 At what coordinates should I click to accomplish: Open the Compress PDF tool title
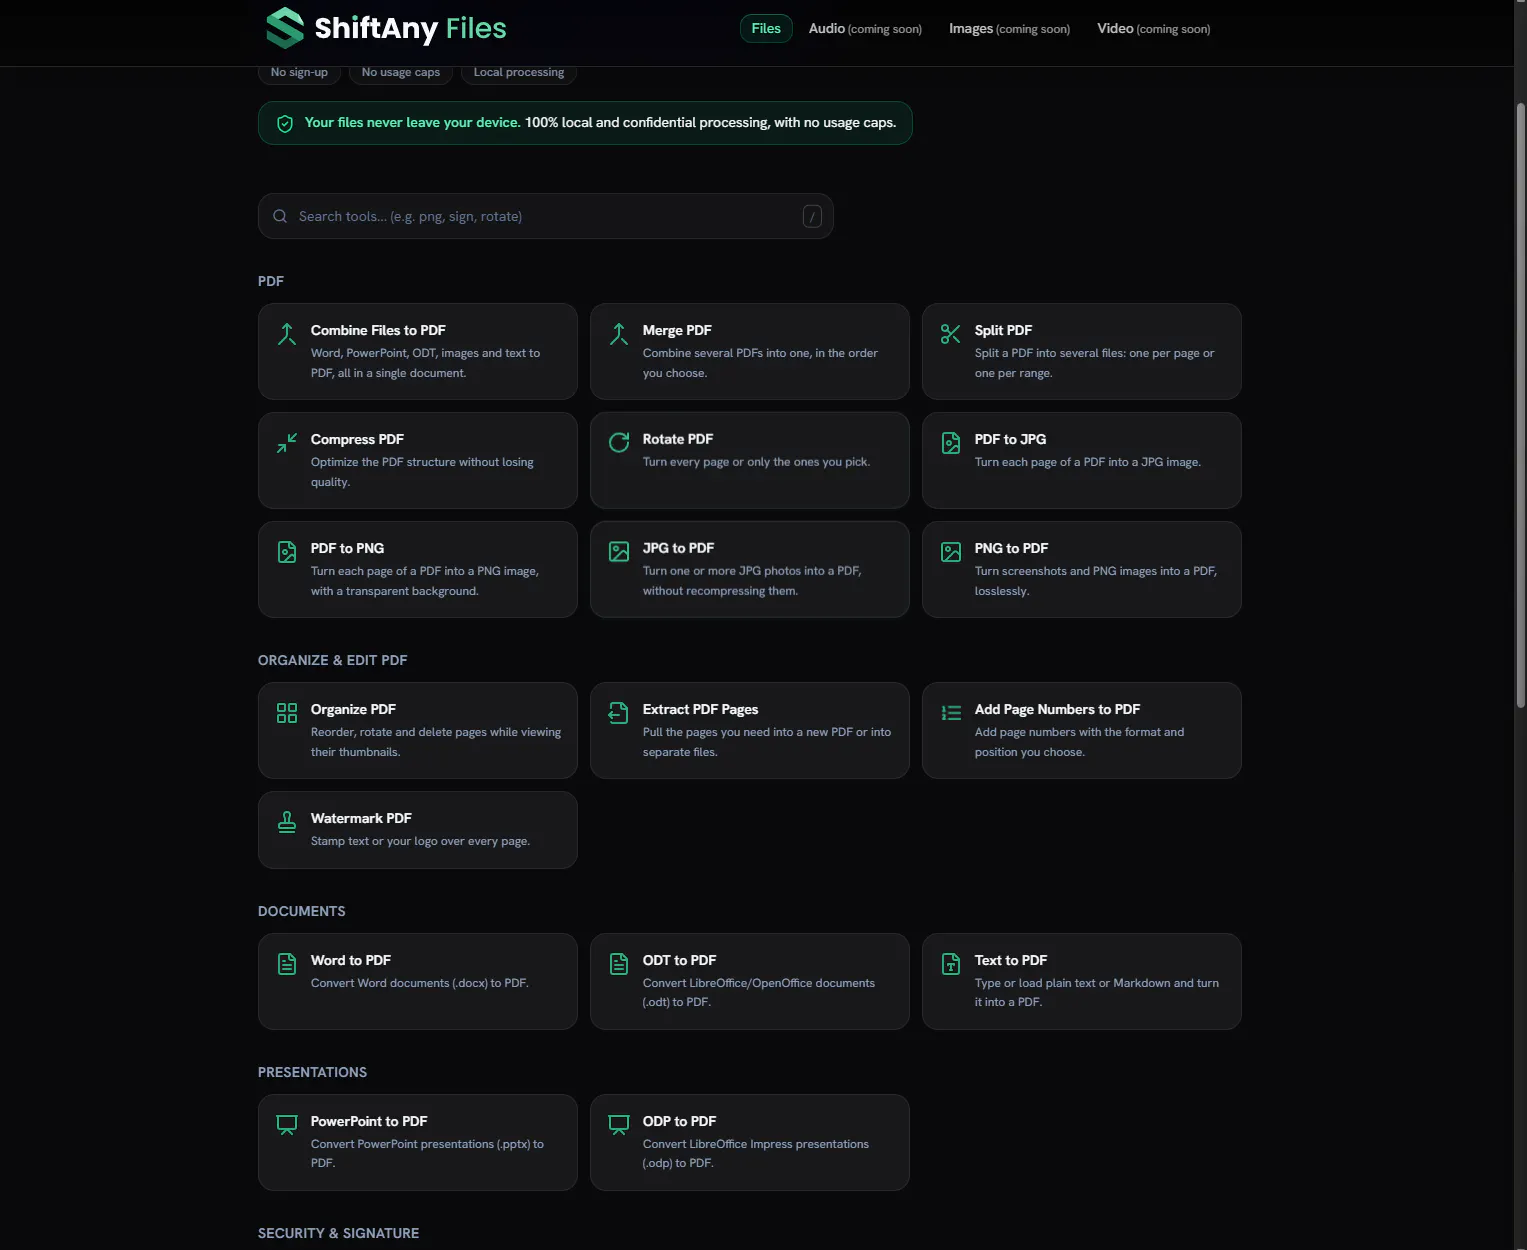(x=357, y=439)
